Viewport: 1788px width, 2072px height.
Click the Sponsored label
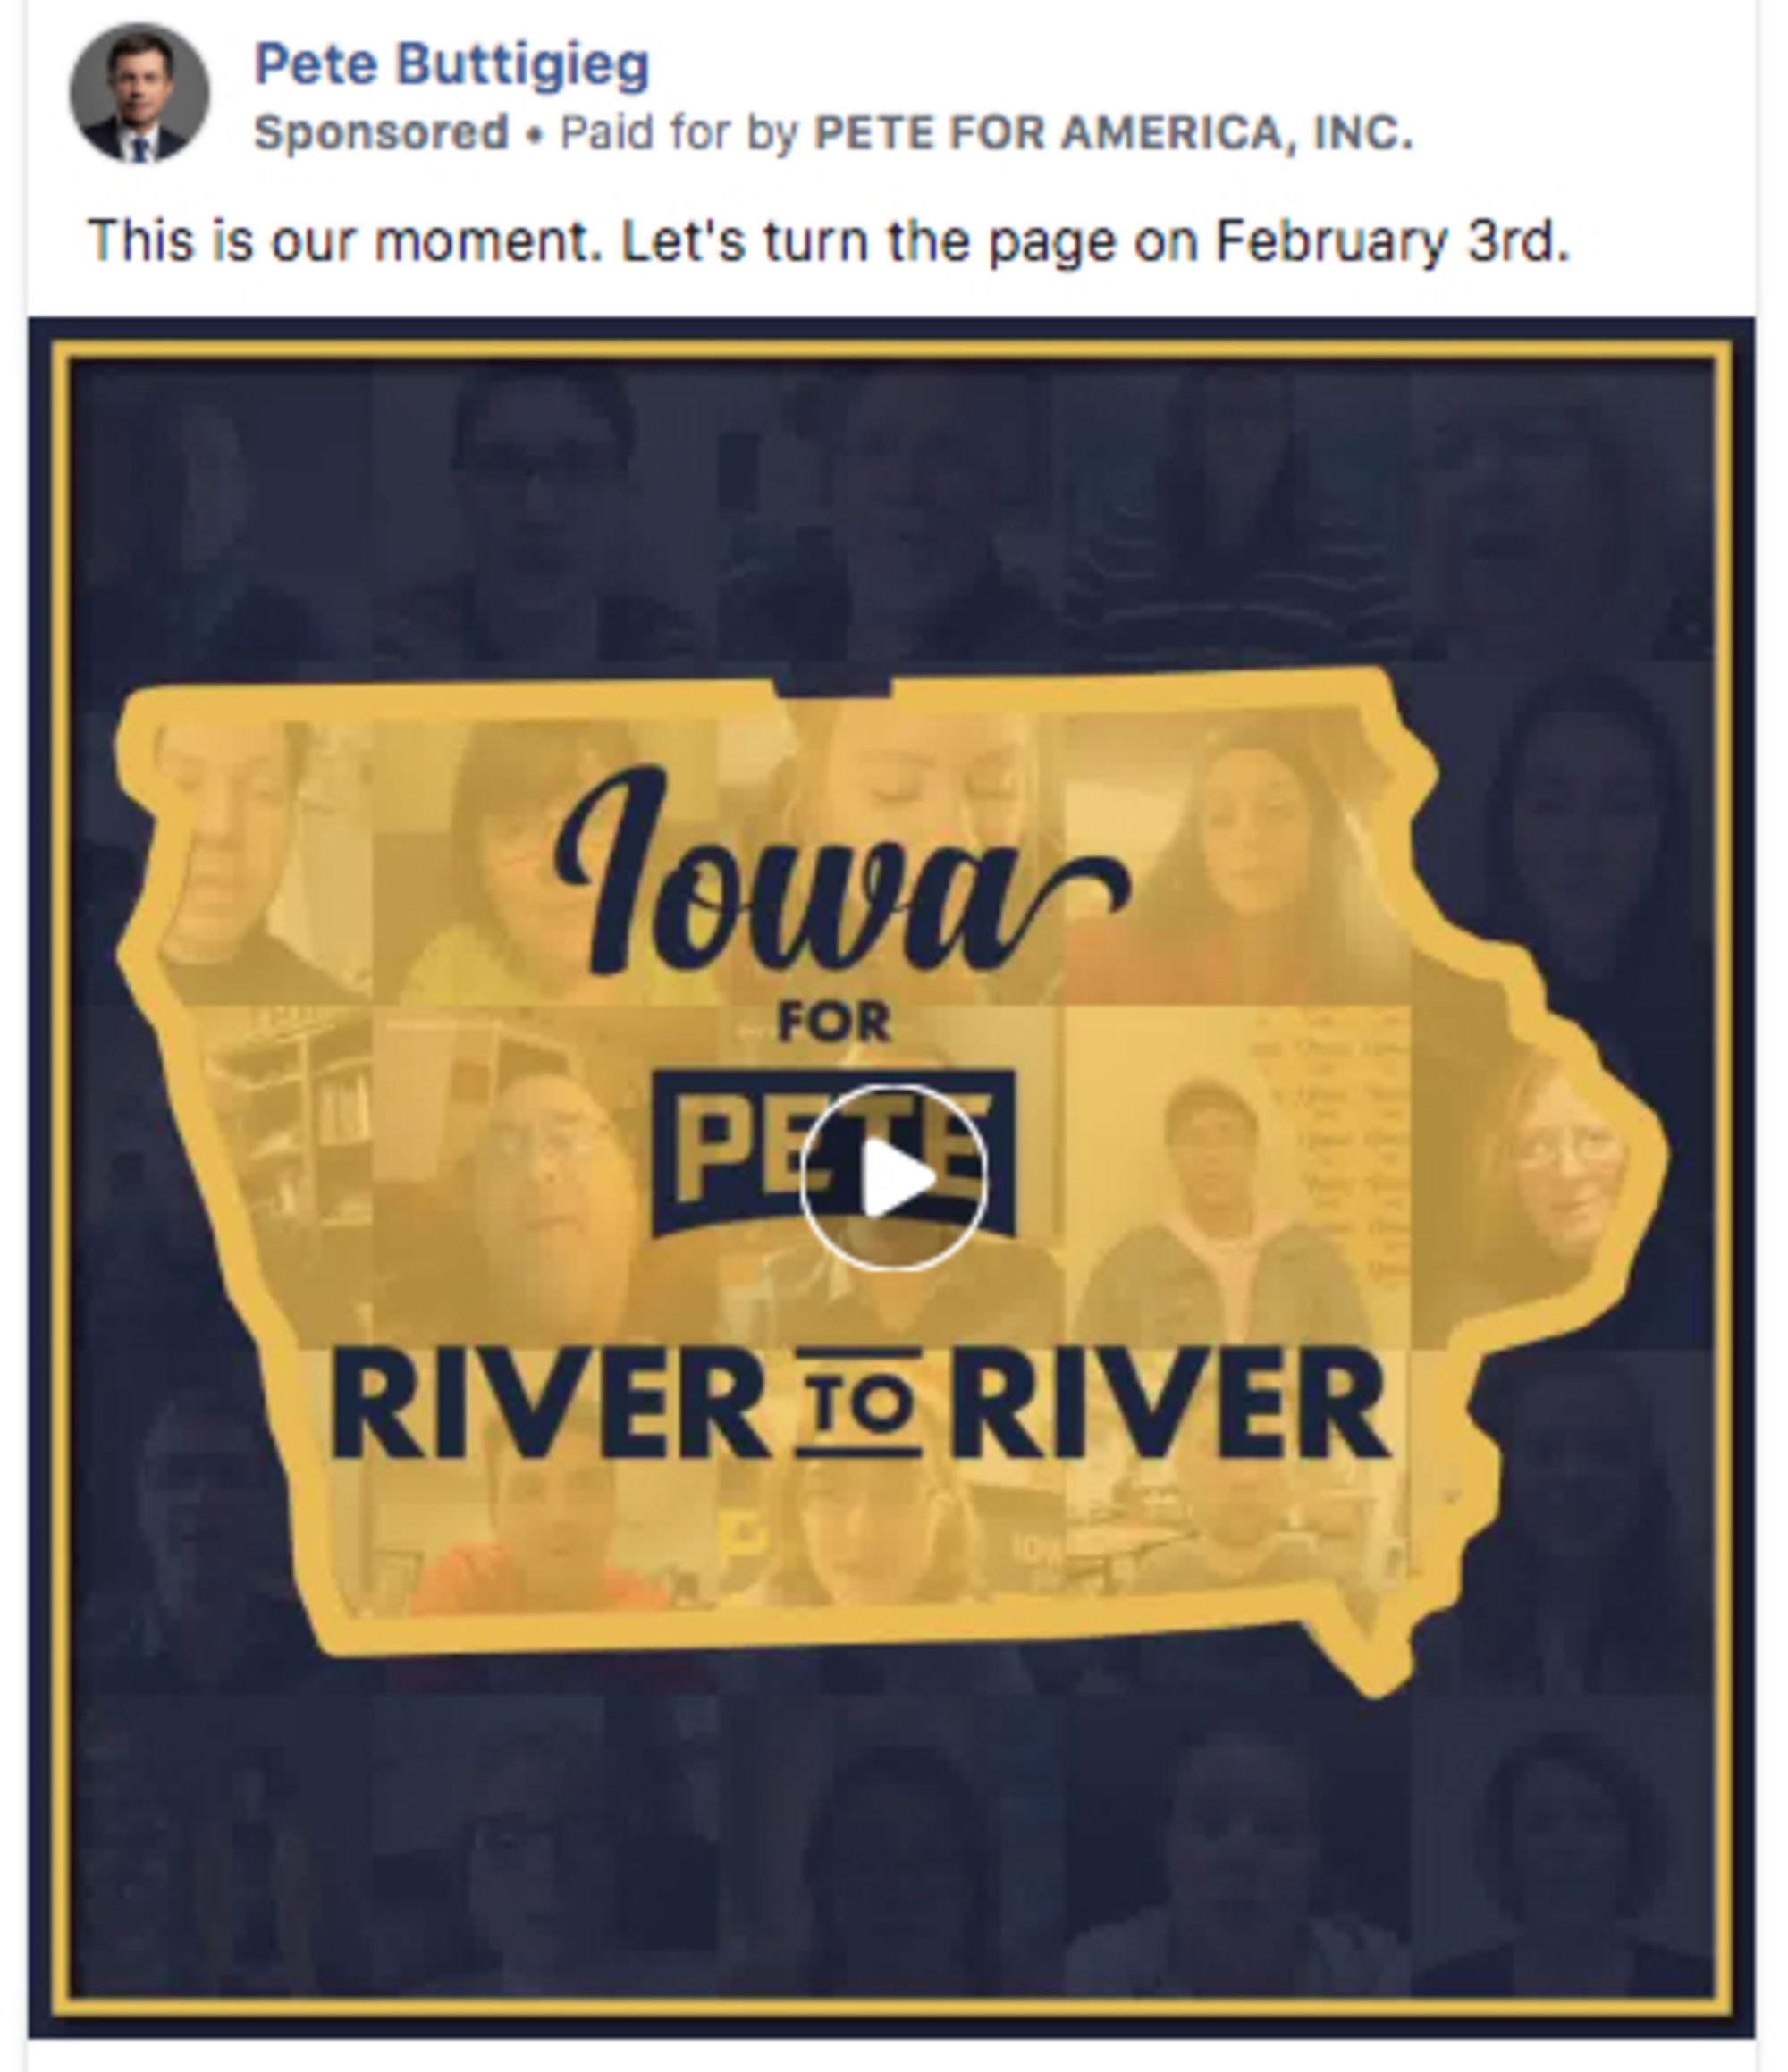381,133
